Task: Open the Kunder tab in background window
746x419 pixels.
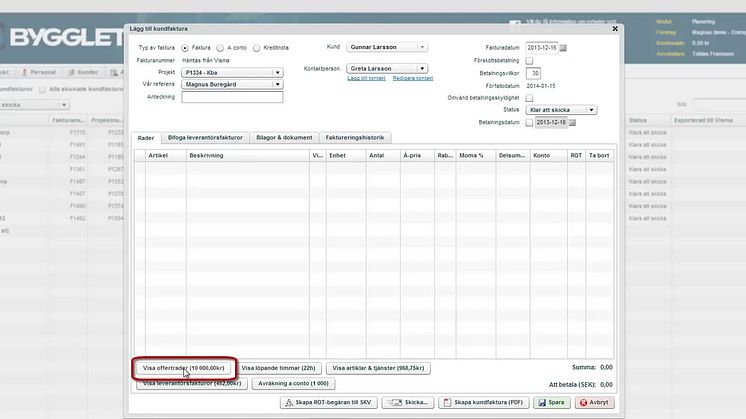Action: click(83, 72)
